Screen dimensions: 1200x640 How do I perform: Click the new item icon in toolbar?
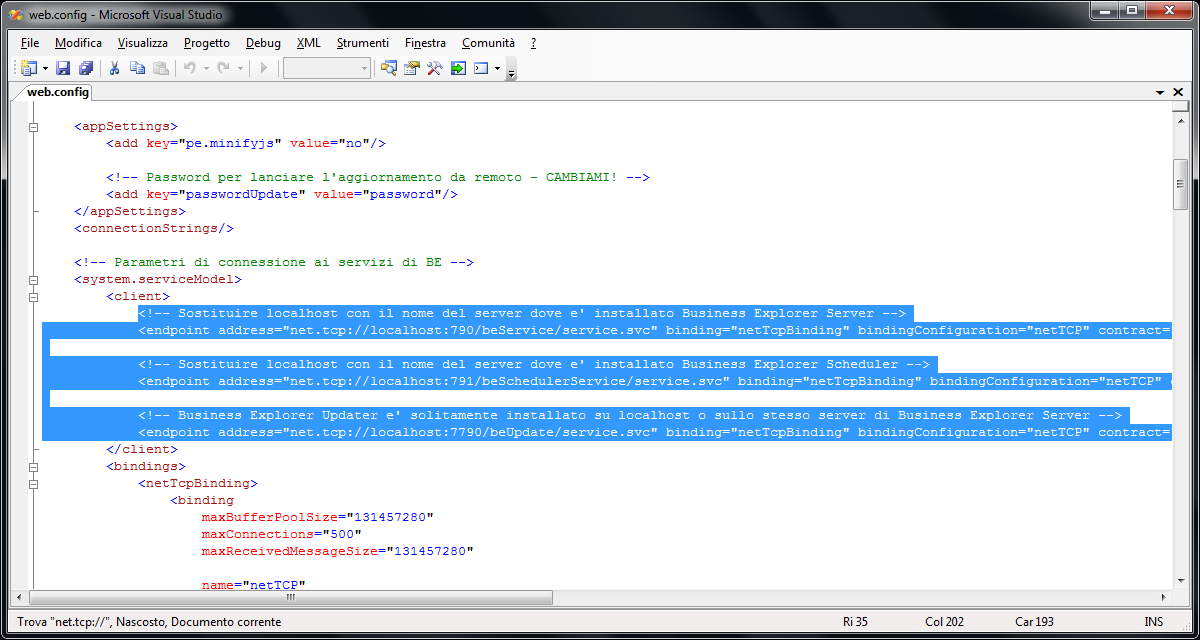(x=26, y=68)
